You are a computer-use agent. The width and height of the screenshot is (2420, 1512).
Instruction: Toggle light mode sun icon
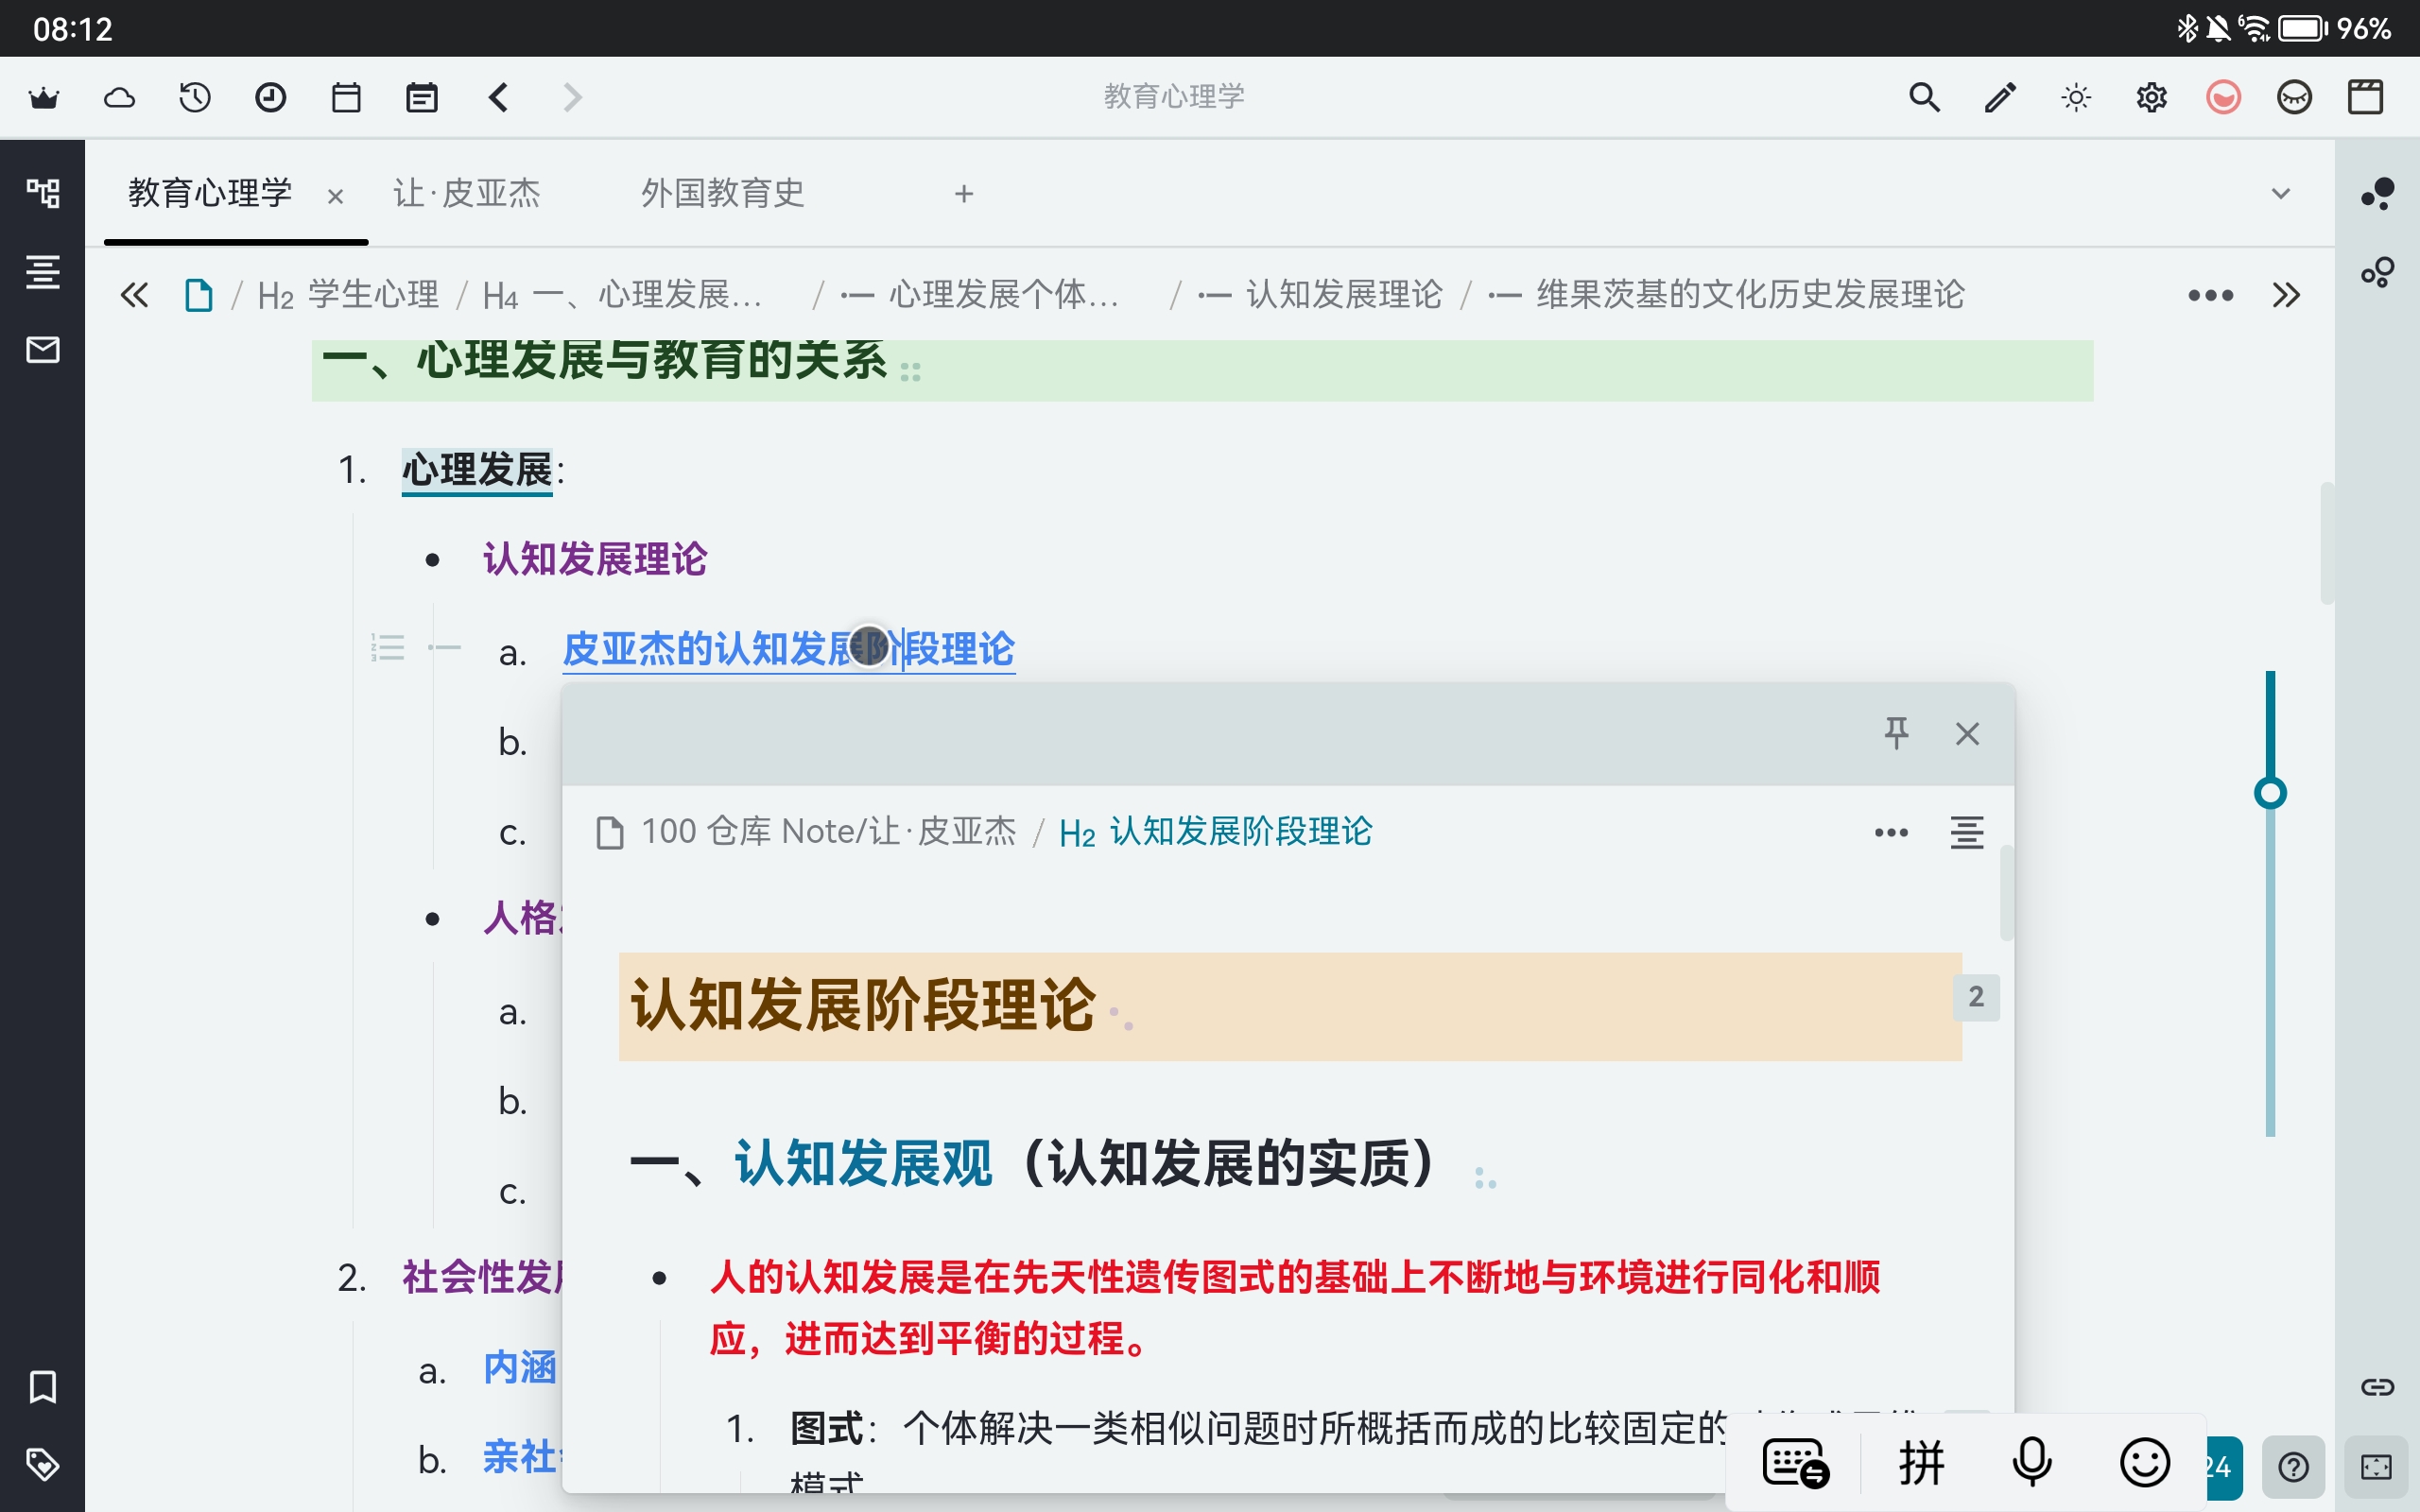2076,97
